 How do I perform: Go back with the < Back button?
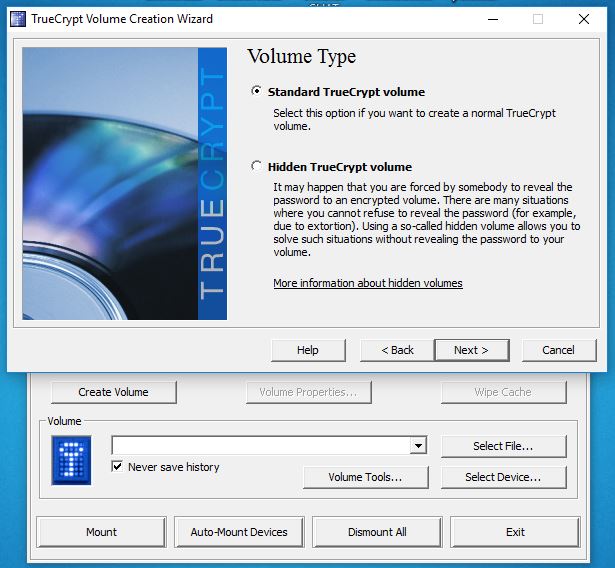(x=397, y=350)
